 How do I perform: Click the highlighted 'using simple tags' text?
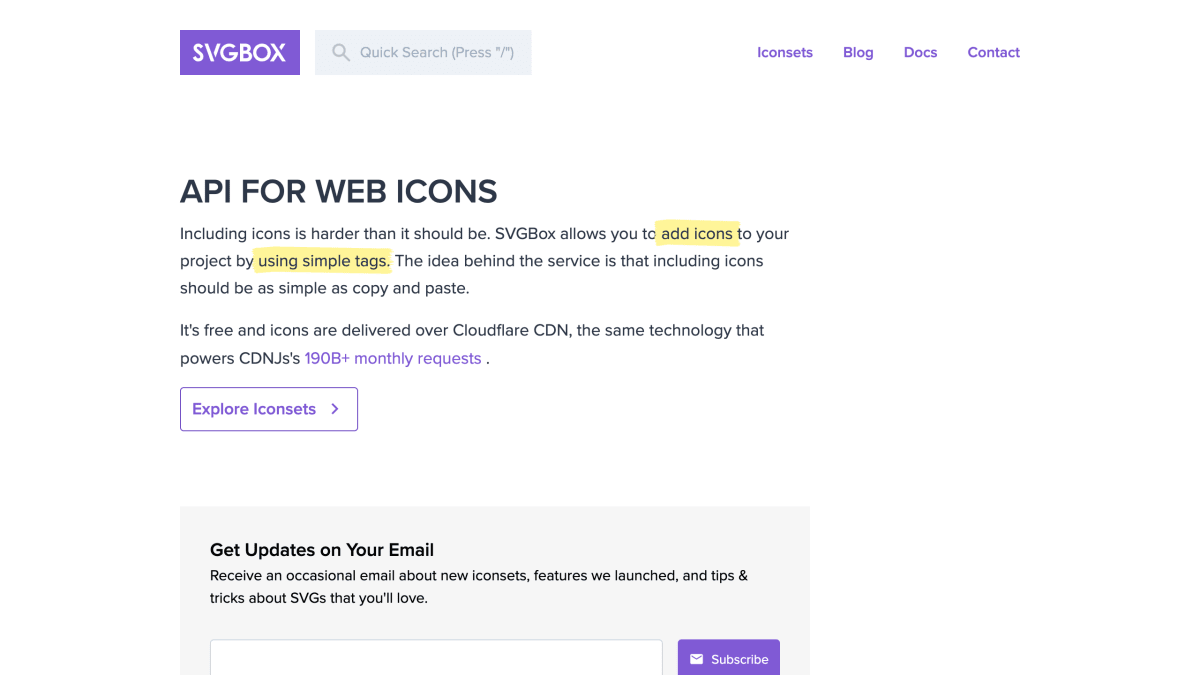coord(323,261)
